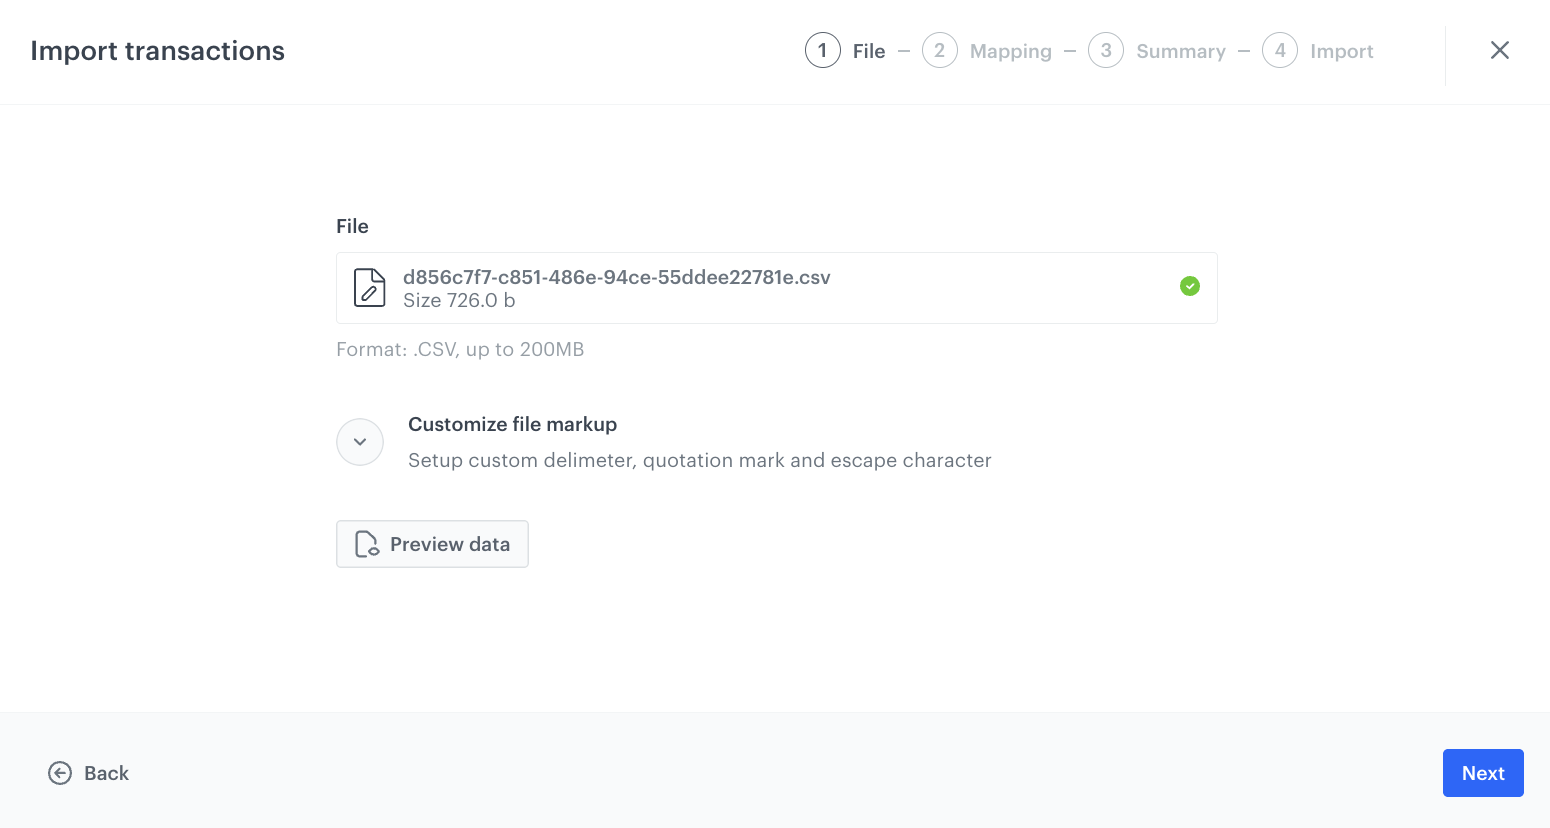The height and width of the screenshot is (828, 1550).
Task: Switch to the Mapping step
Action: pyautogui.click(x=1010, y=50)
